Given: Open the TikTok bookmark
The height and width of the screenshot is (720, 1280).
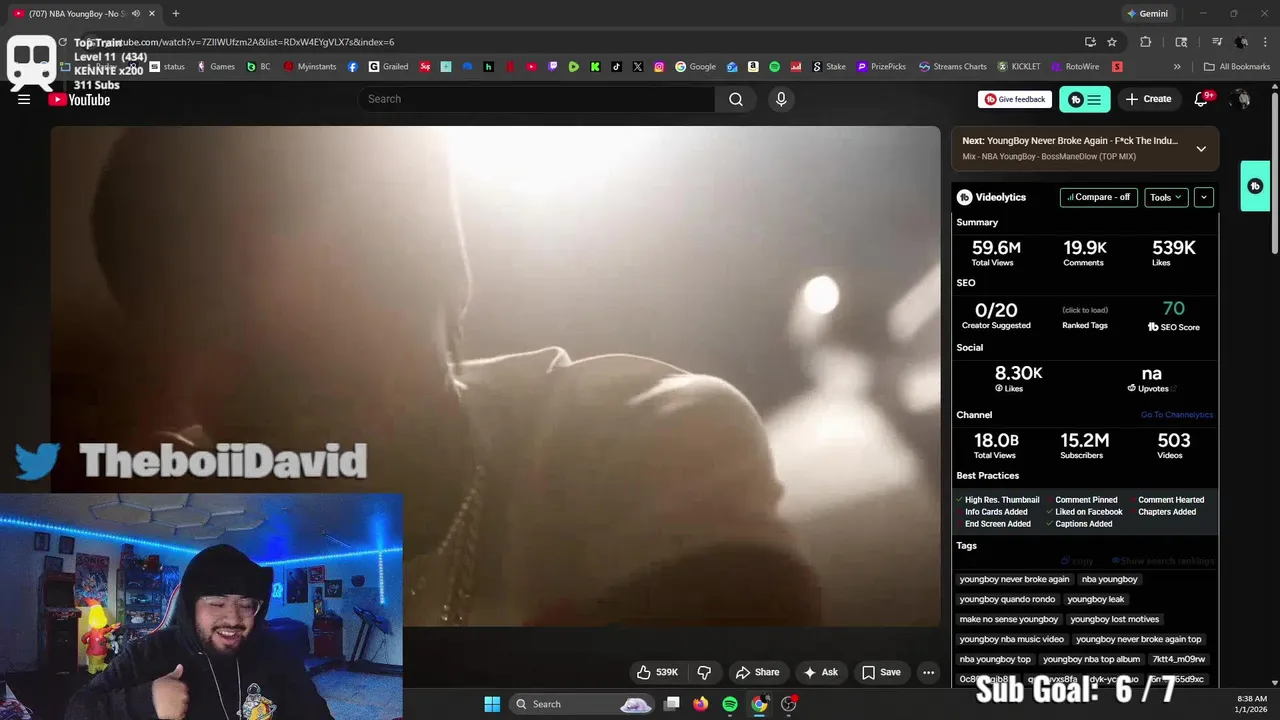Looking at the screenshot, I should (617, 67).
